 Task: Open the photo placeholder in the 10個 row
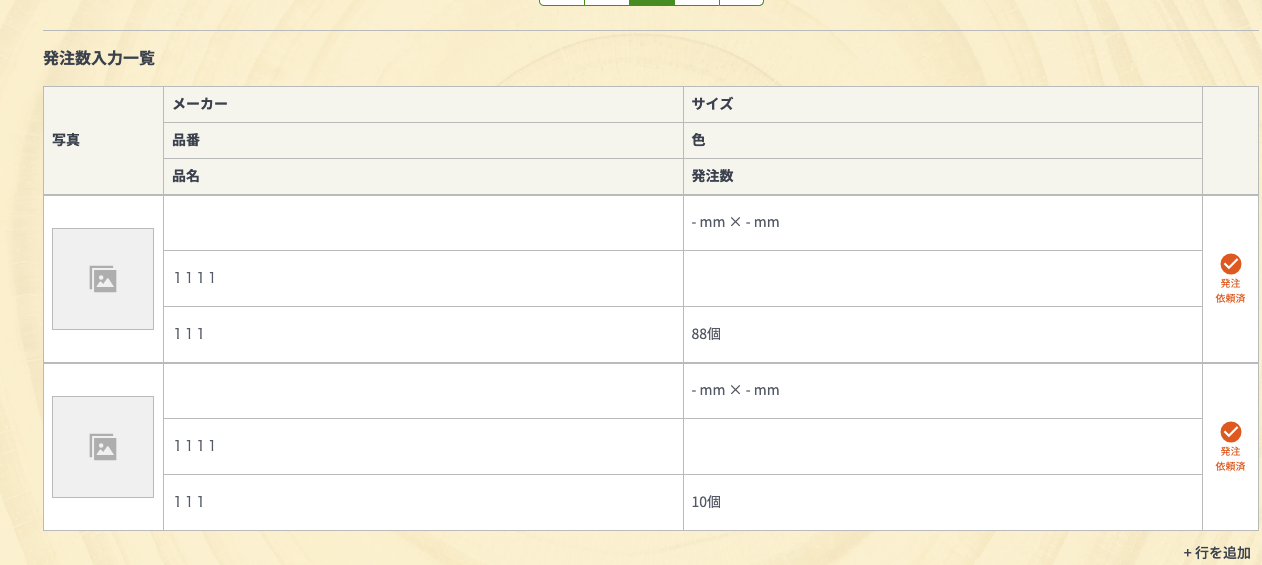click(x=103, y=447)
